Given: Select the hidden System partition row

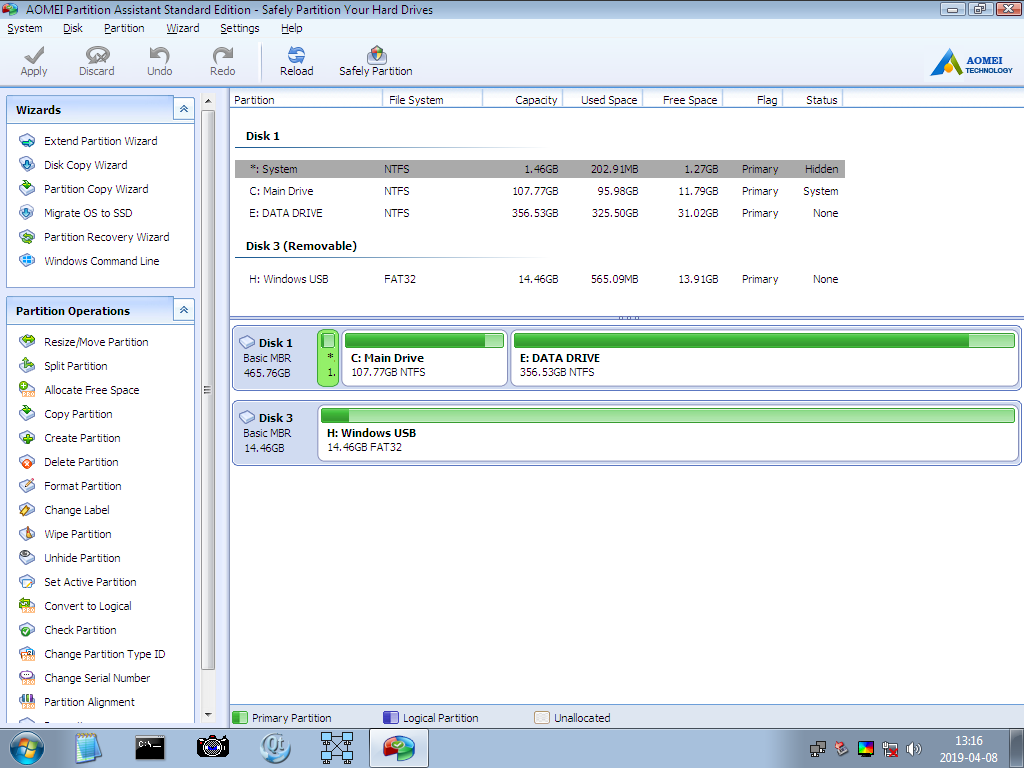Looking at the screenshot, I should point(540,169).
